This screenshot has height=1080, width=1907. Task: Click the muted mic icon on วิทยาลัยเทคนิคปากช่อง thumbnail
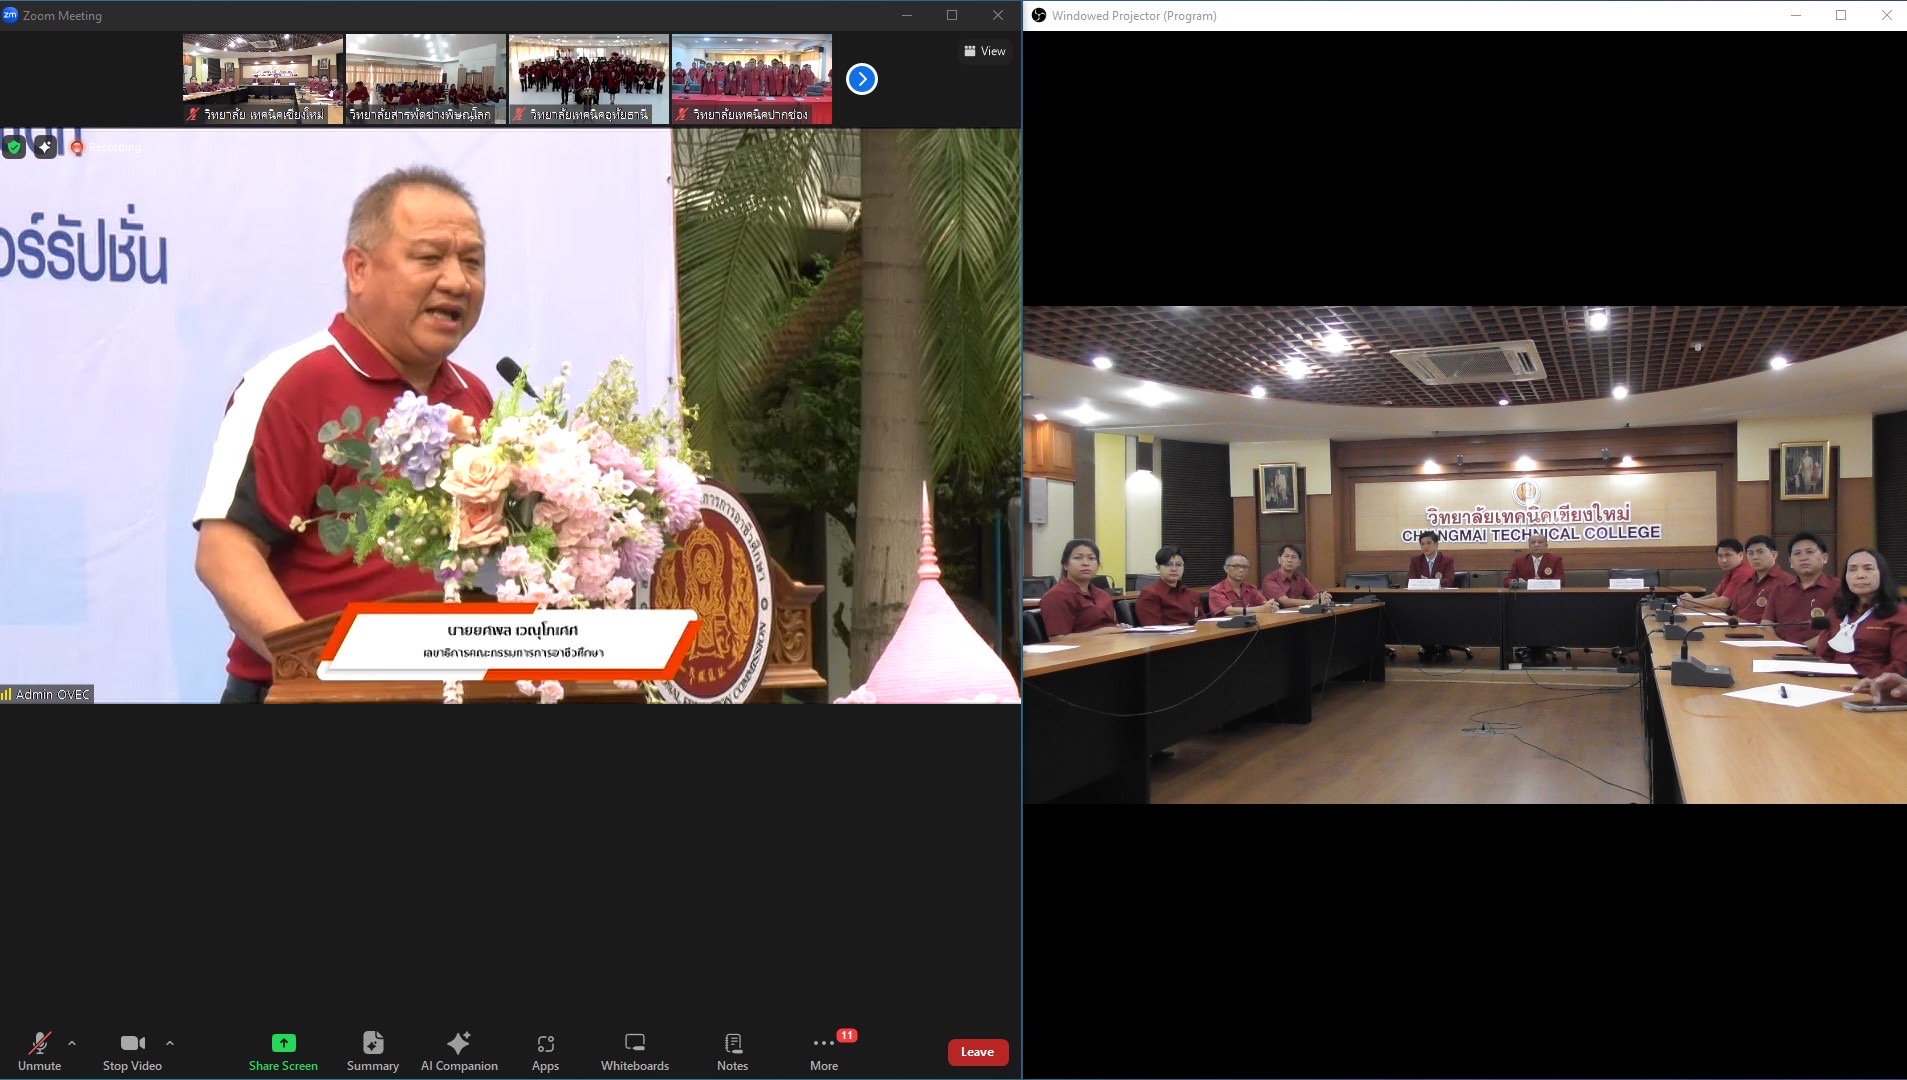coord(682,114)
